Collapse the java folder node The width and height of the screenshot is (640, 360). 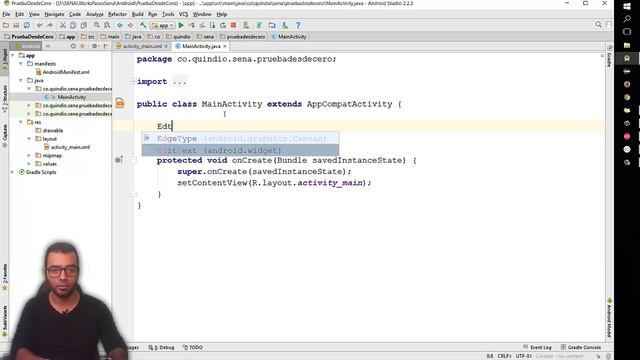coord(21,80)
